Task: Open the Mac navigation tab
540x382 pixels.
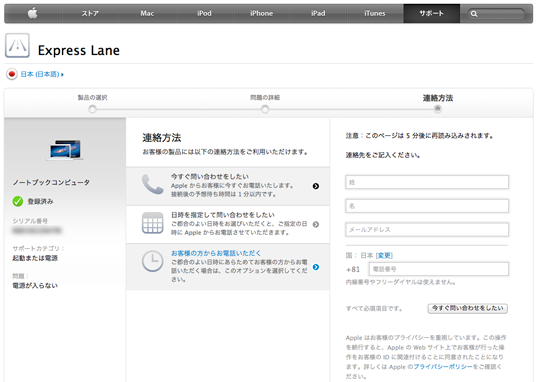Action: point(147,13)
